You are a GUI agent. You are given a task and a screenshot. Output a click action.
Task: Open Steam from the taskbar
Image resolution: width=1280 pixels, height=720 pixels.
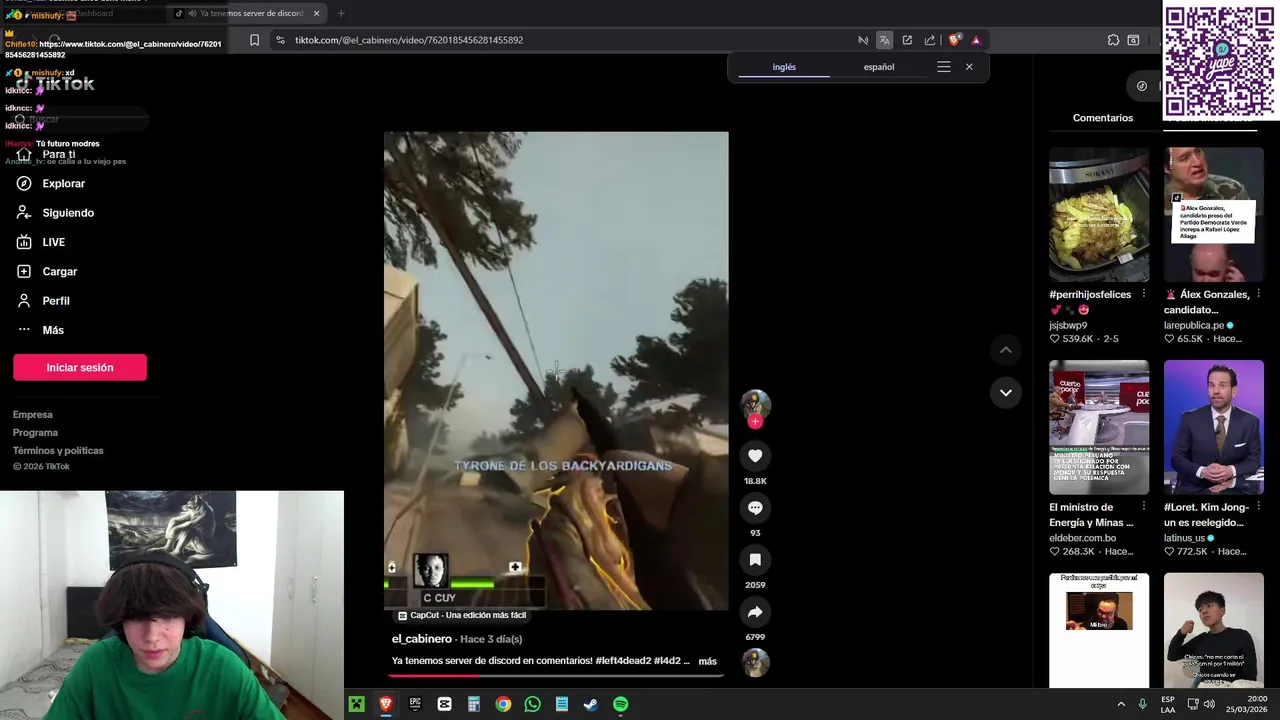click(x=591, y=705)
